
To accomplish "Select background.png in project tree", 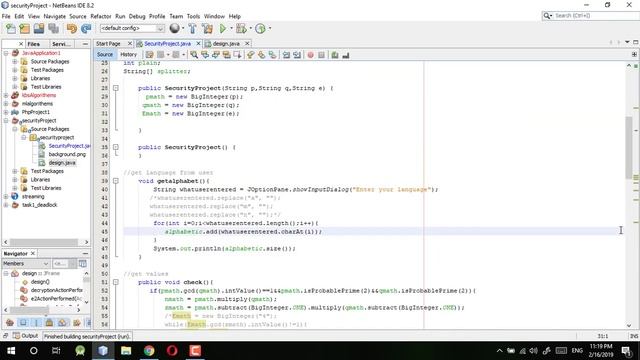I will tap(67, 154).
